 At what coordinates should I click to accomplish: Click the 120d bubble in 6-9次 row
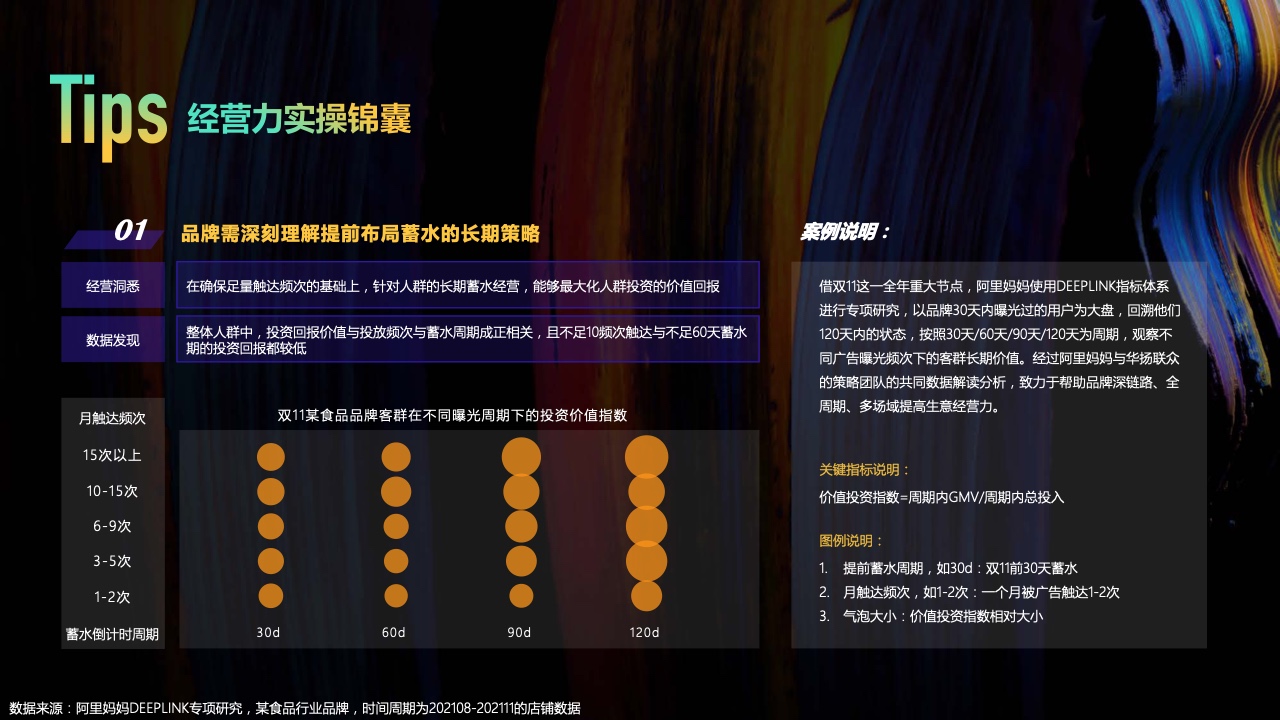(646, 526)
